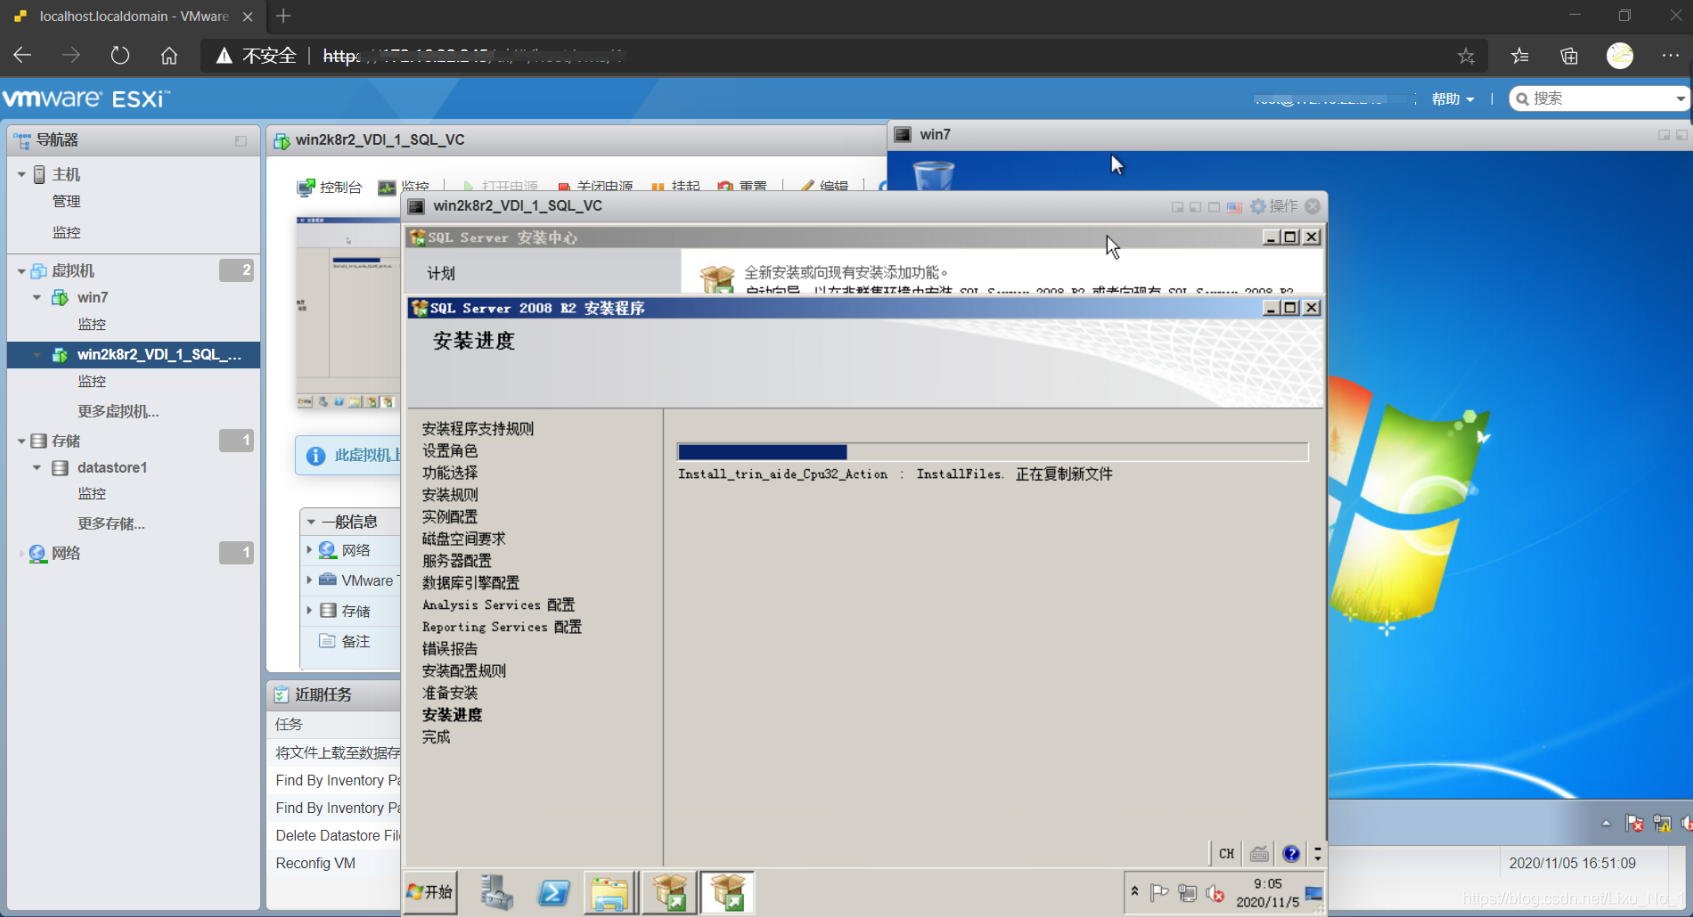Click the help question mark in language bar
This screenshot has height=917, width=1693.
pyautogui.click(x=1291, y=853)
